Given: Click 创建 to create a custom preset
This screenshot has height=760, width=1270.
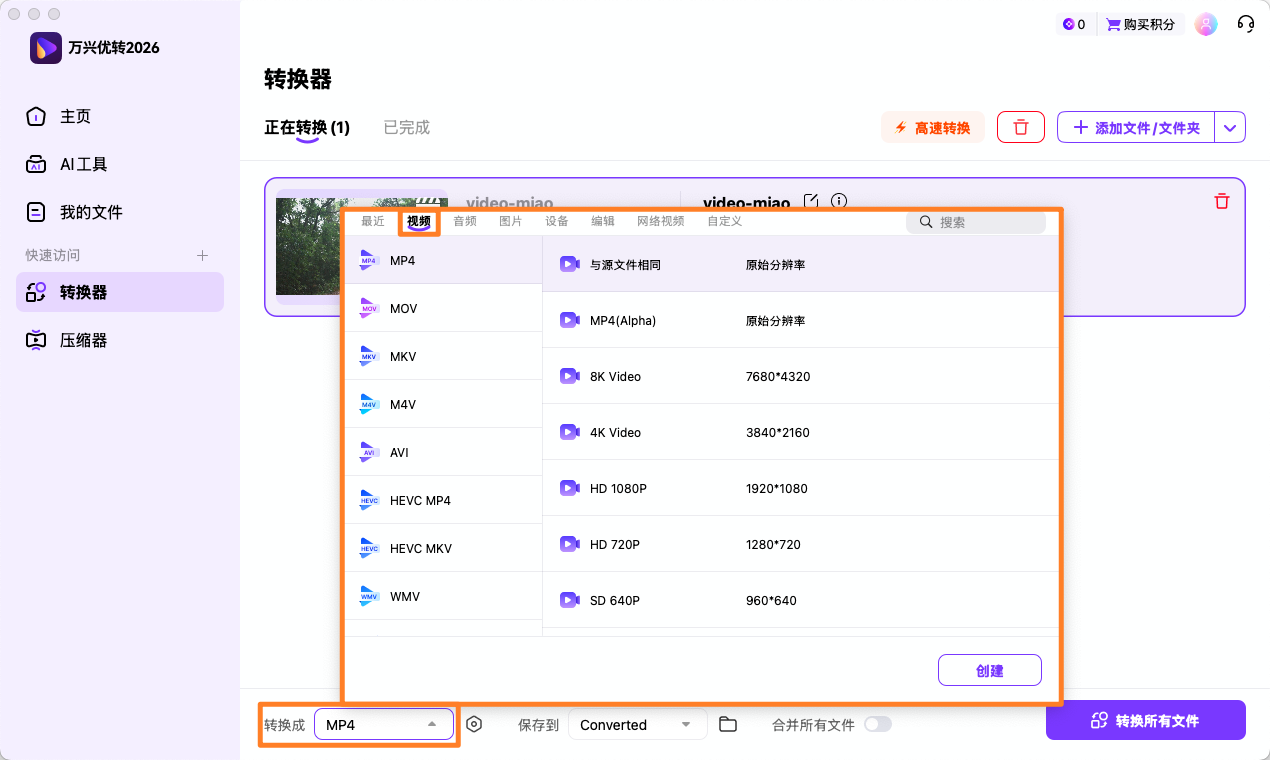Looking at the screenshot, I should (989, 669).
